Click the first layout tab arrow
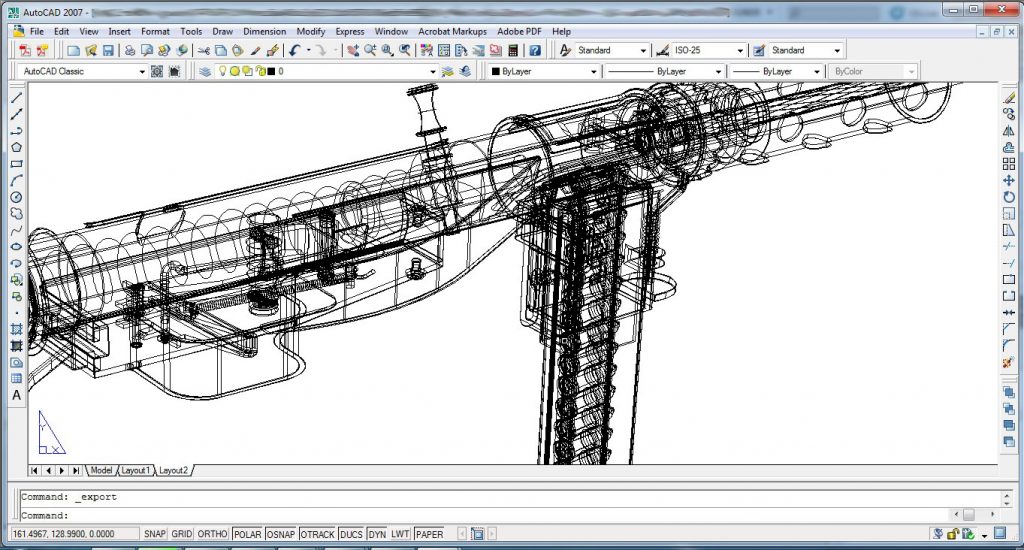This screenshot has height=550, width=1024. pyautogui.click(x=34, y=470)
